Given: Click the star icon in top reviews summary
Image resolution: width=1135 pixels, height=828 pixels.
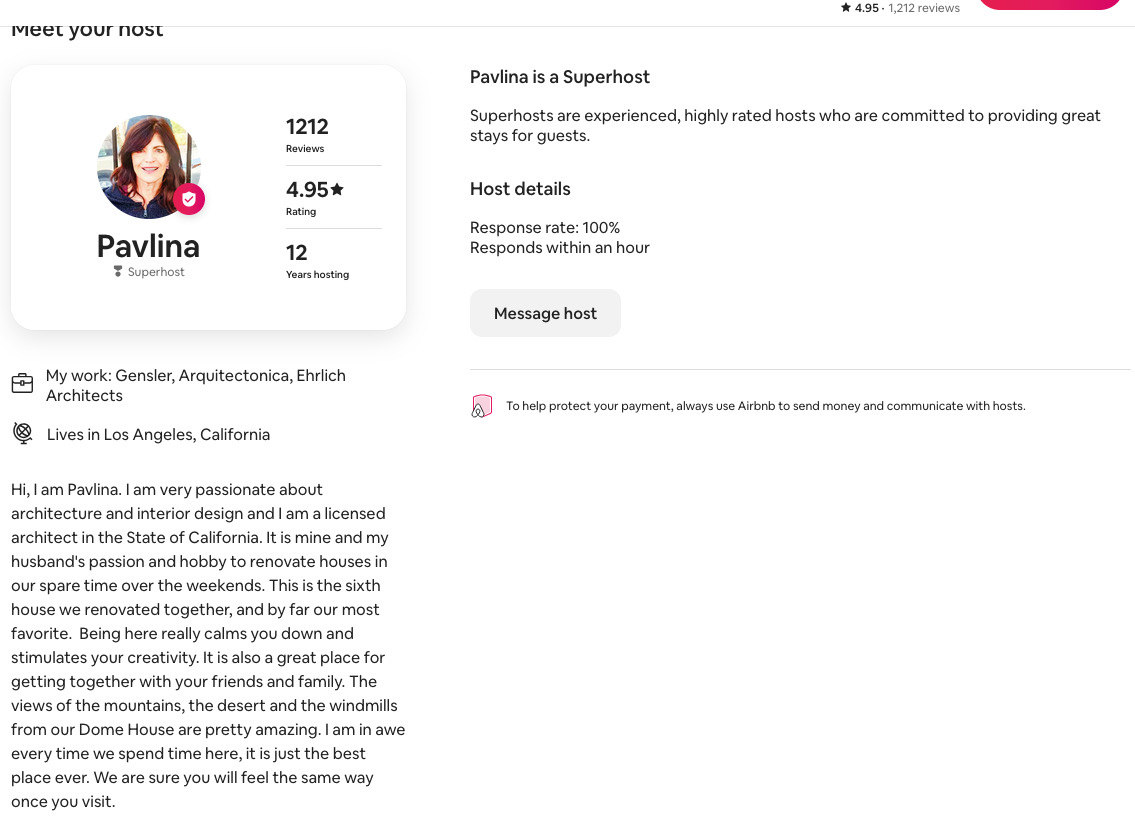Looking at the screenshot, I should point(846,8).
